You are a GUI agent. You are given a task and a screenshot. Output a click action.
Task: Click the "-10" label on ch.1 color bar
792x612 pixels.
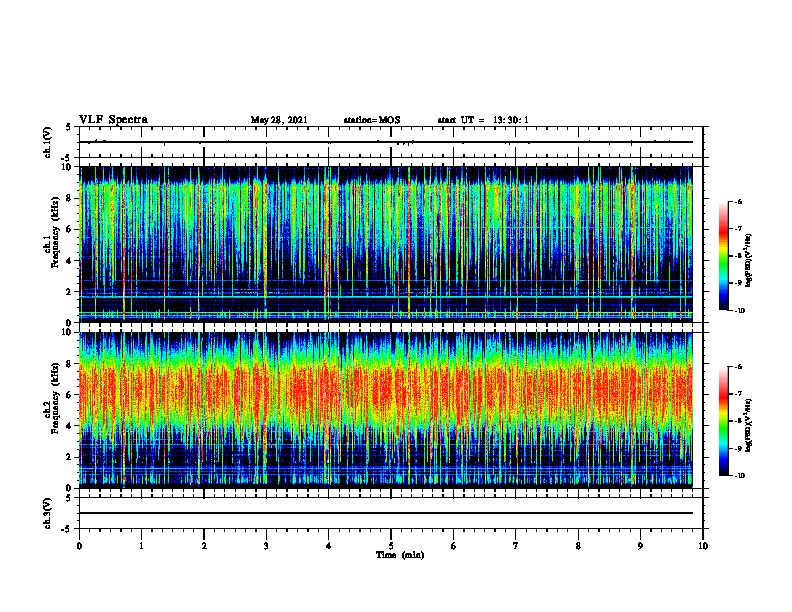[x=740, y=311]
